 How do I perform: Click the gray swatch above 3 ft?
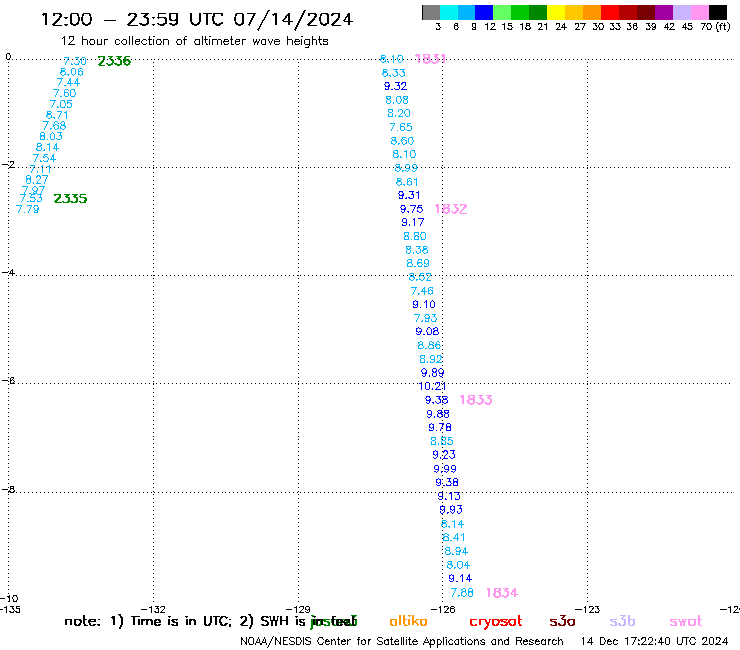tap(431, 12)
